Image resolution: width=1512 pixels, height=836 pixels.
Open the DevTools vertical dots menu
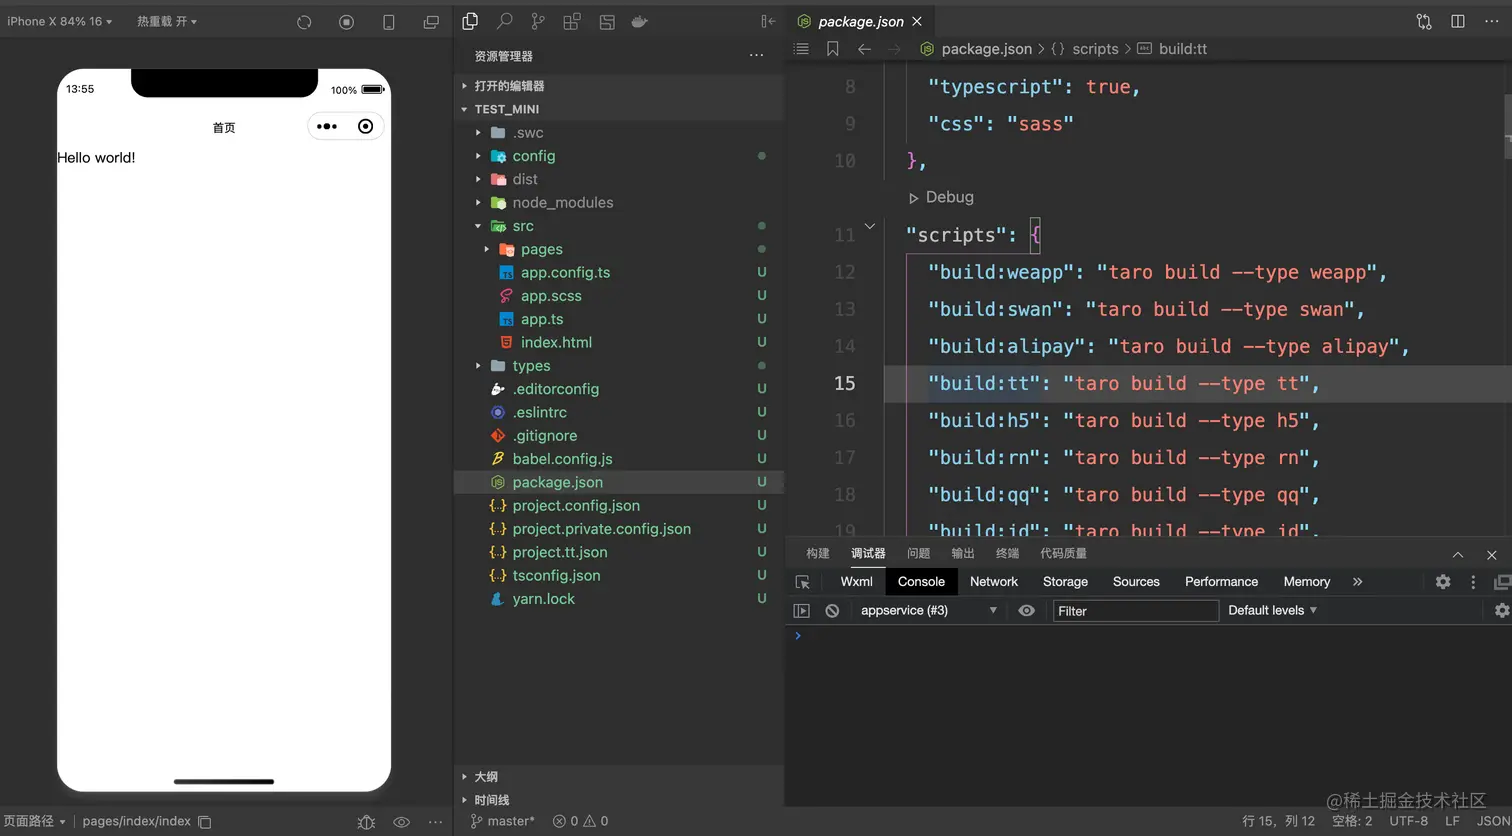click(x=1473, y=581)
